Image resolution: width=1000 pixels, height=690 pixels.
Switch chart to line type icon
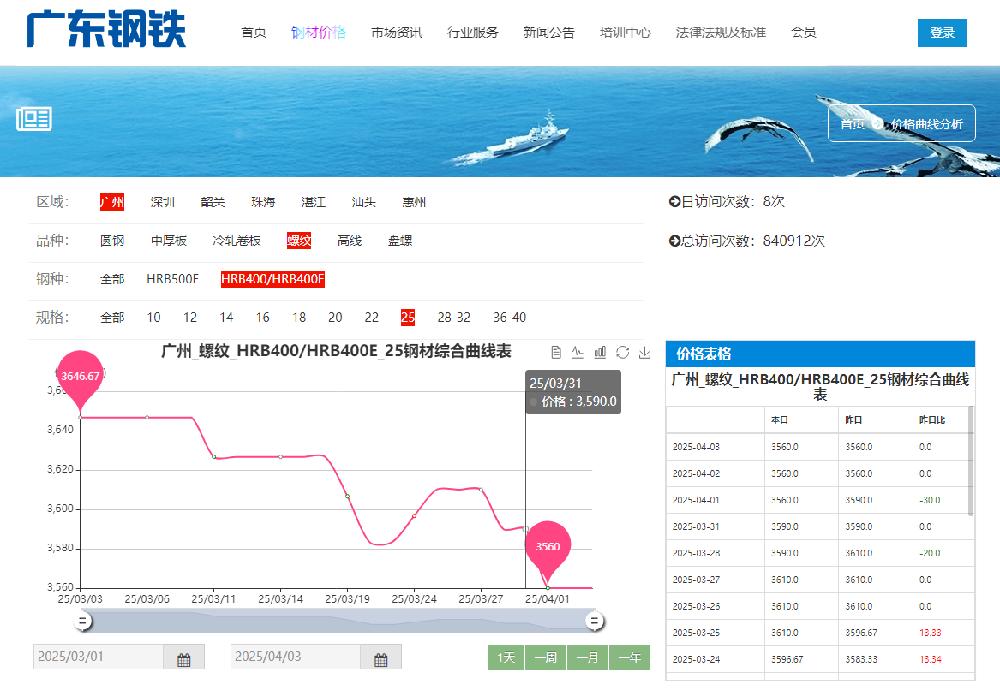tap(578, 352)
